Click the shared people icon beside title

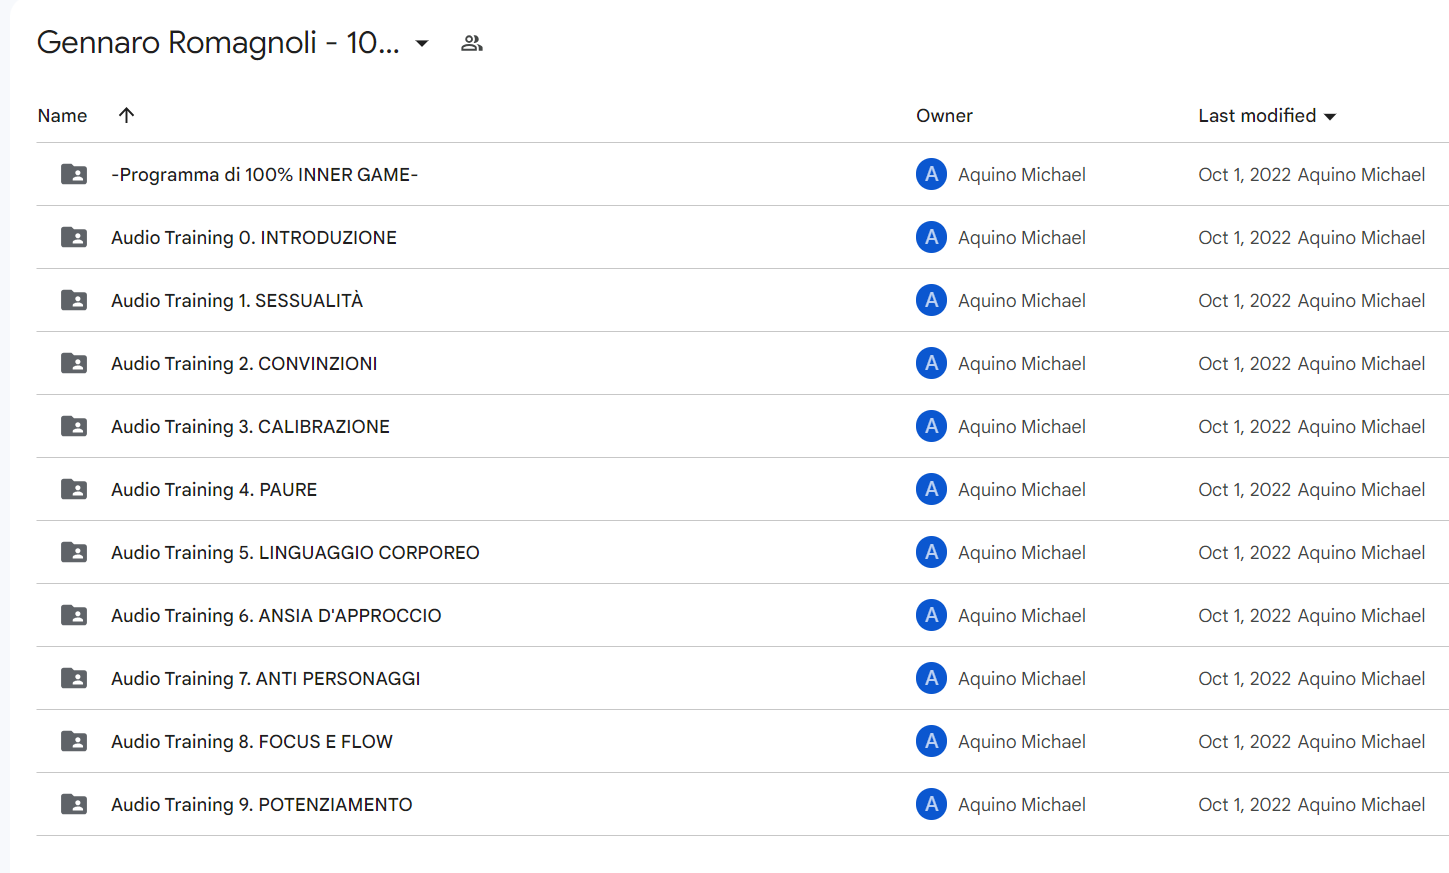pos(472,43)
